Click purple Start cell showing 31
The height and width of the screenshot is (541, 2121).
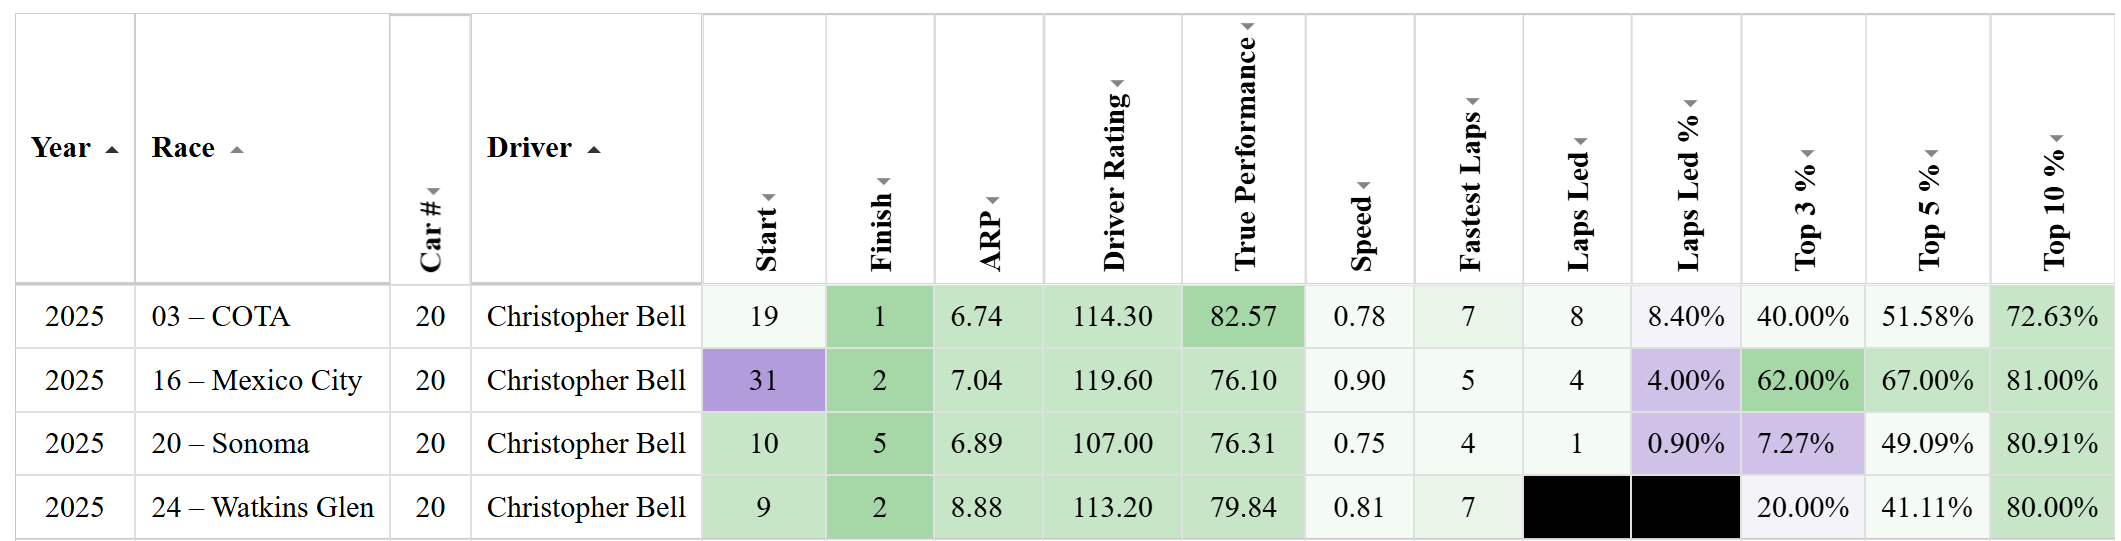tap(764, 381)
